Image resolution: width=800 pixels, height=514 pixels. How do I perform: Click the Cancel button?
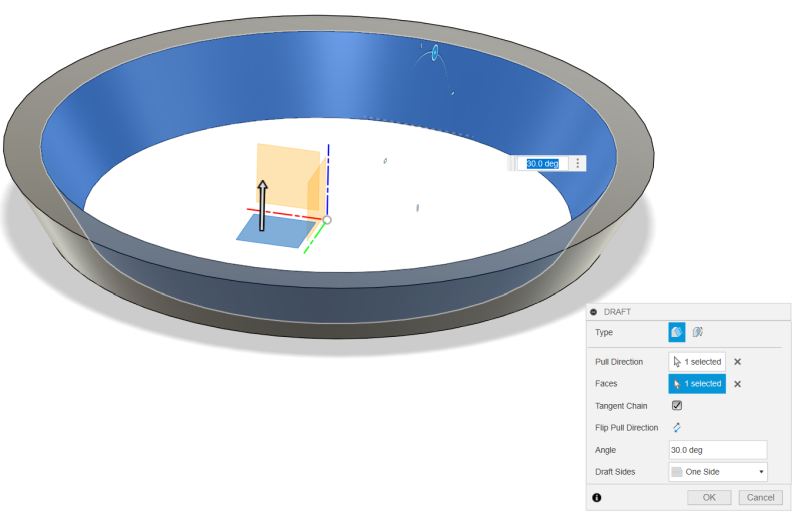point(760,498)
